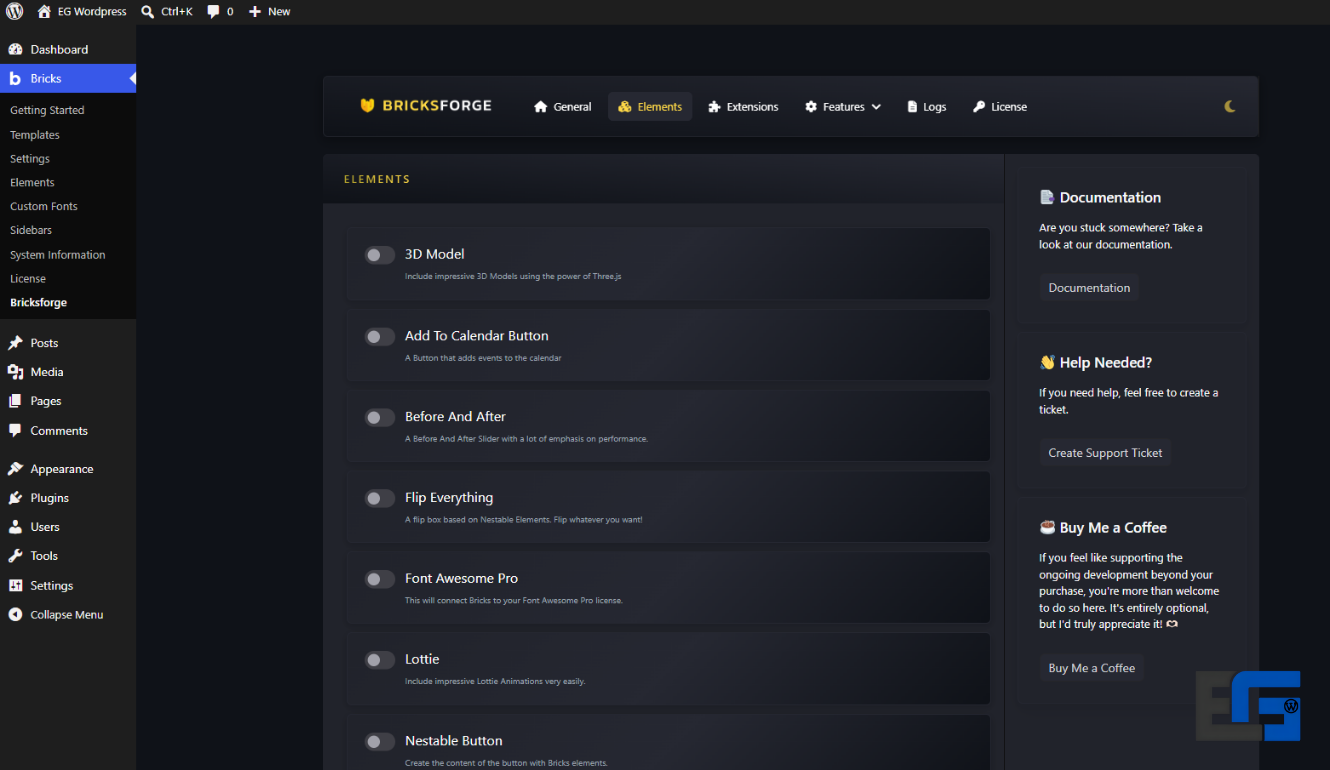Click the Plugins plug icon

15,498
